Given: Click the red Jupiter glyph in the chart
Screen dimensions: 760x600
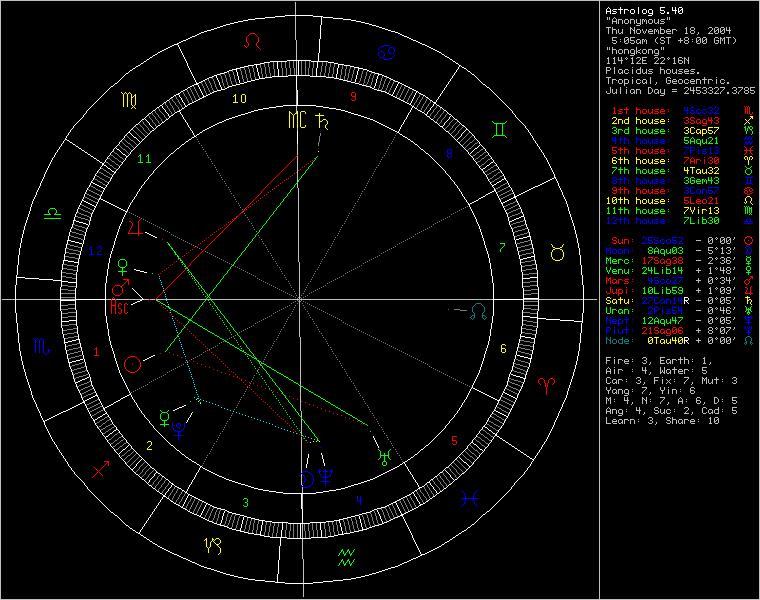Looking at the screenshot, I should point(136,228).
